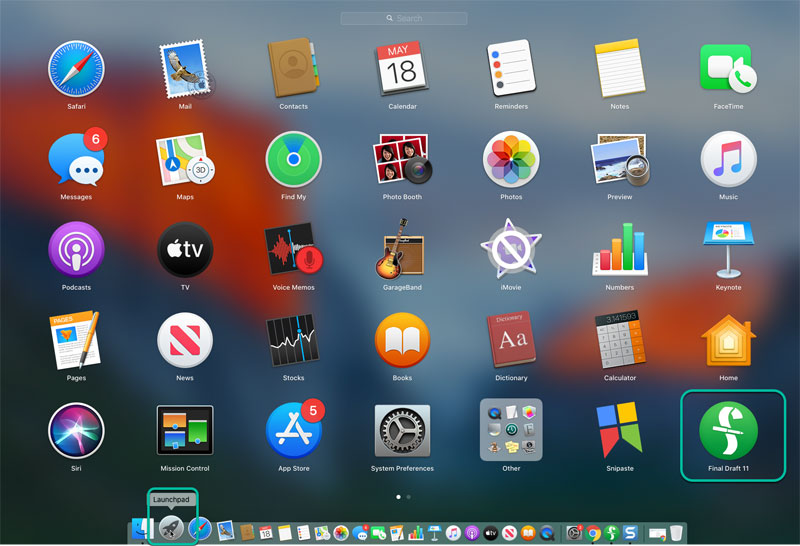Open Mail stamp icon in the Dock
This screenshot has height=546, width=800.
pos(225,531)
